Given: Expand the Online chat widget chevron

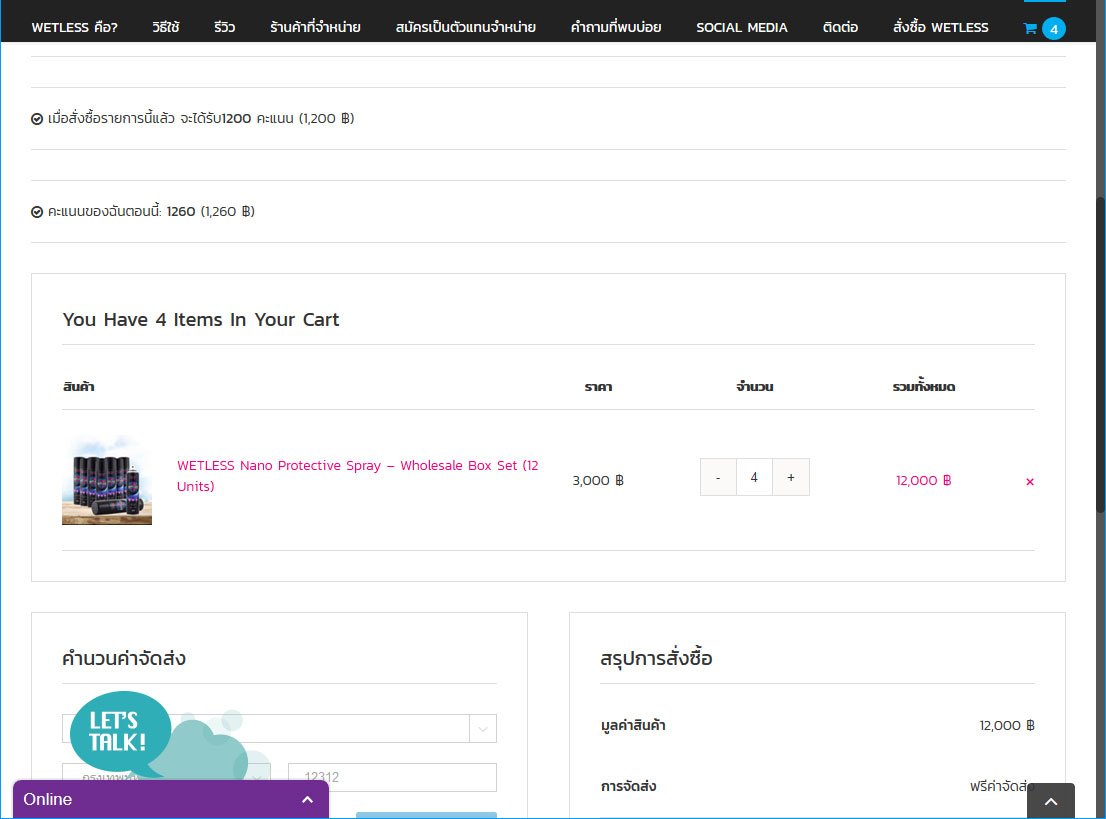Looking at the screenshot, I should pyautogui.click(x=308, y=800).
